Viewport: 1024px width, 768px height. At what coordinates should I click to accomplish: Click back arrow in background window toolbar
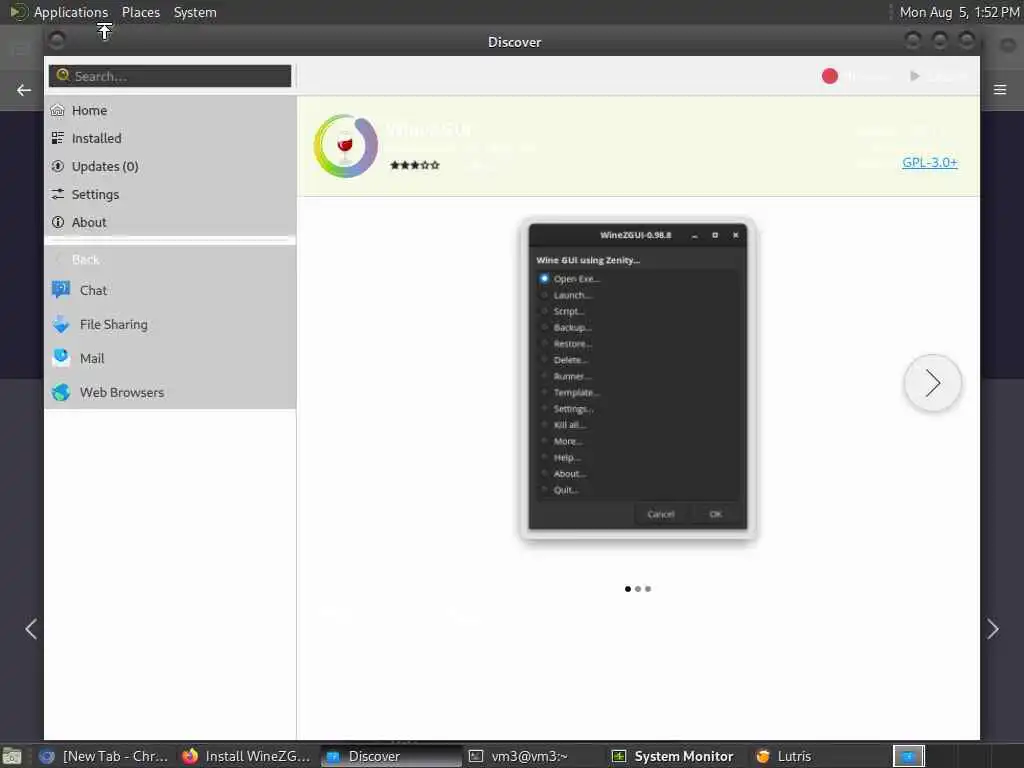coord(24,90)
